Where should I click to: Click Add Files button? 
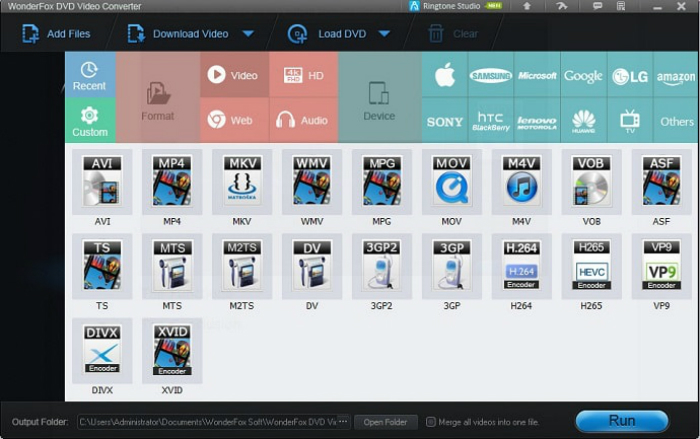pos(56,34)
